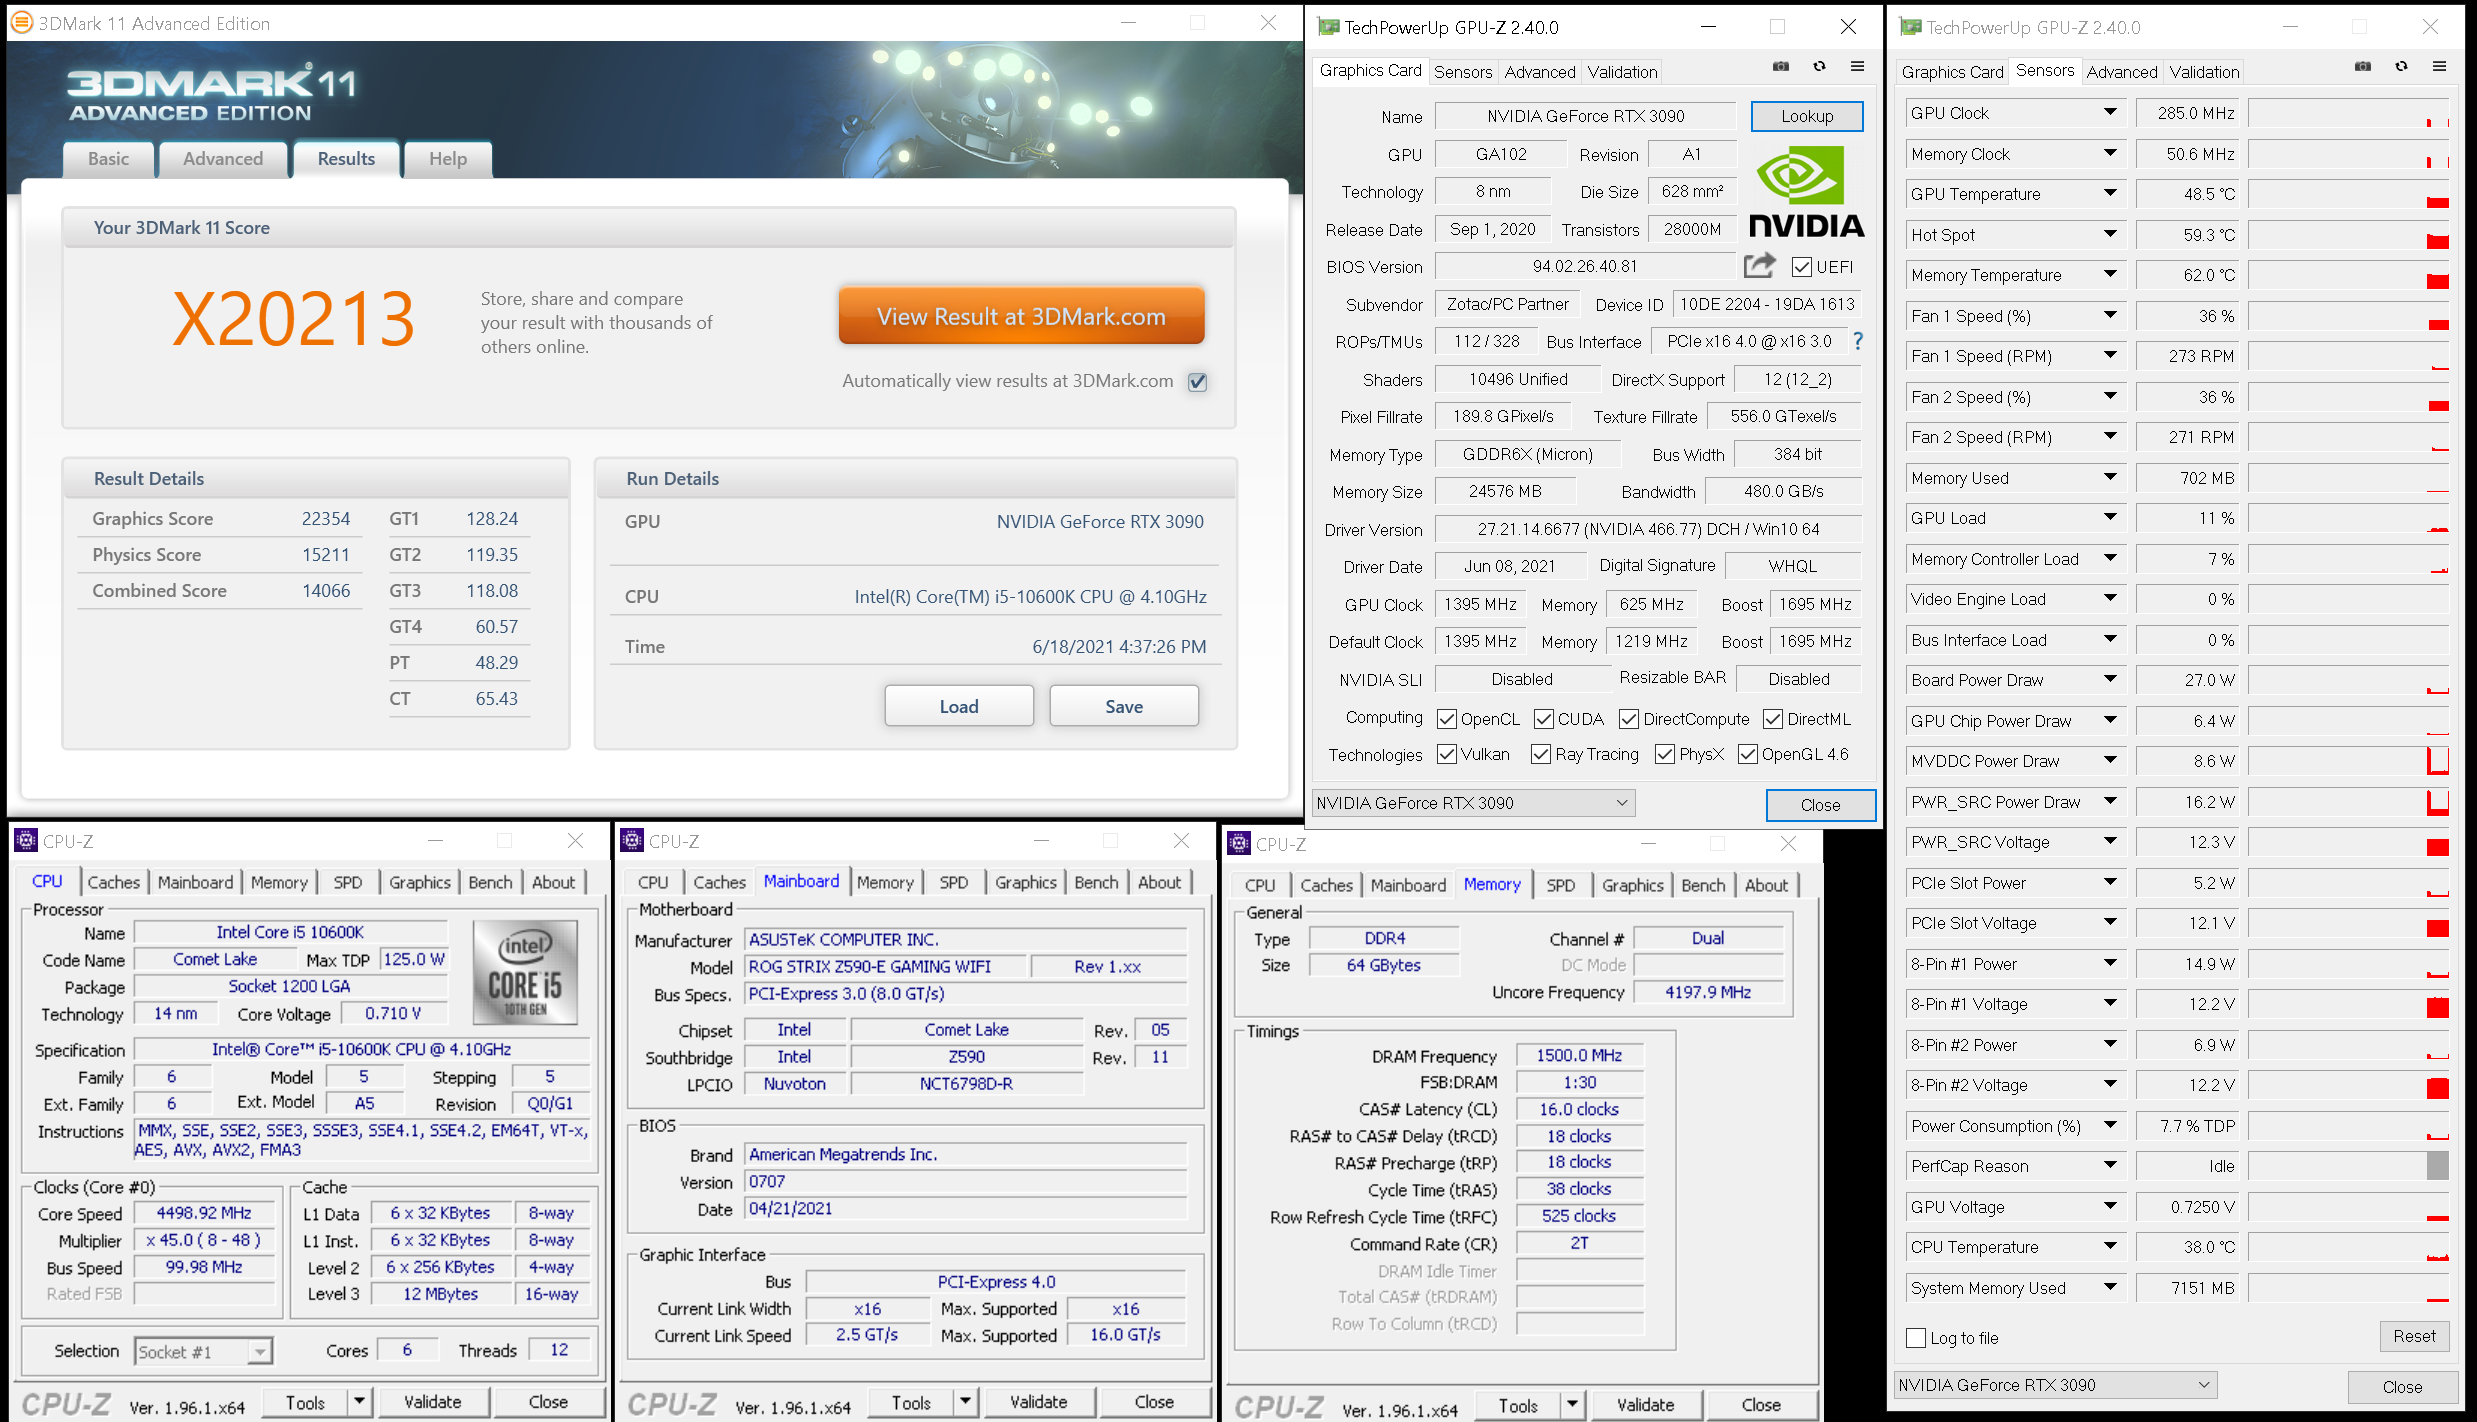This screenshot has height=1422, width=2477.
Task: Toggle the DirectML checkbox
Action: 1773,719
